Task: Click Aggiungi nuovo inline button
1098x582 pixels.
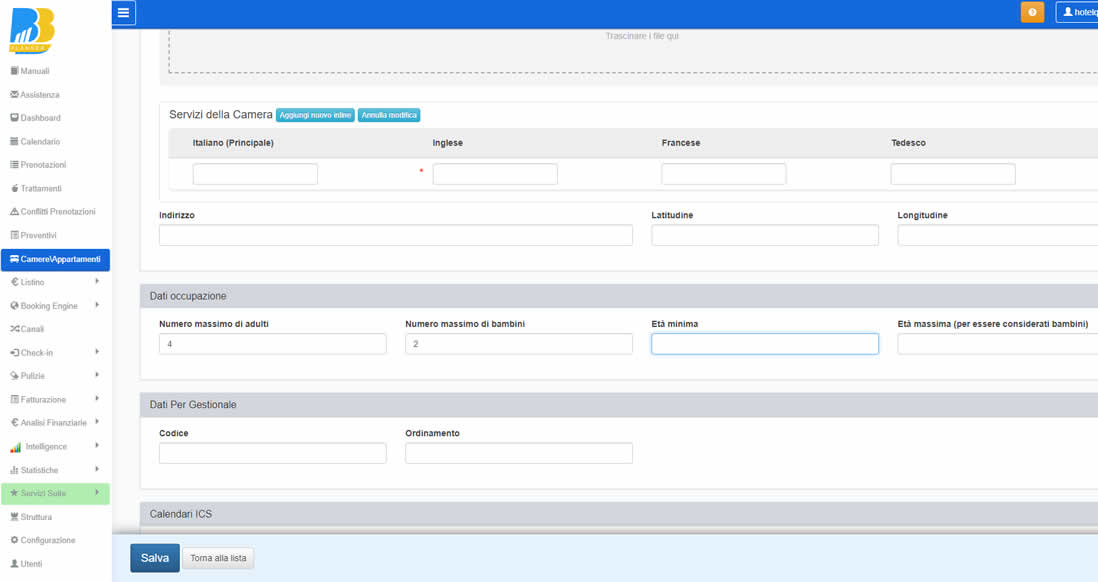Action: [315, 115]
